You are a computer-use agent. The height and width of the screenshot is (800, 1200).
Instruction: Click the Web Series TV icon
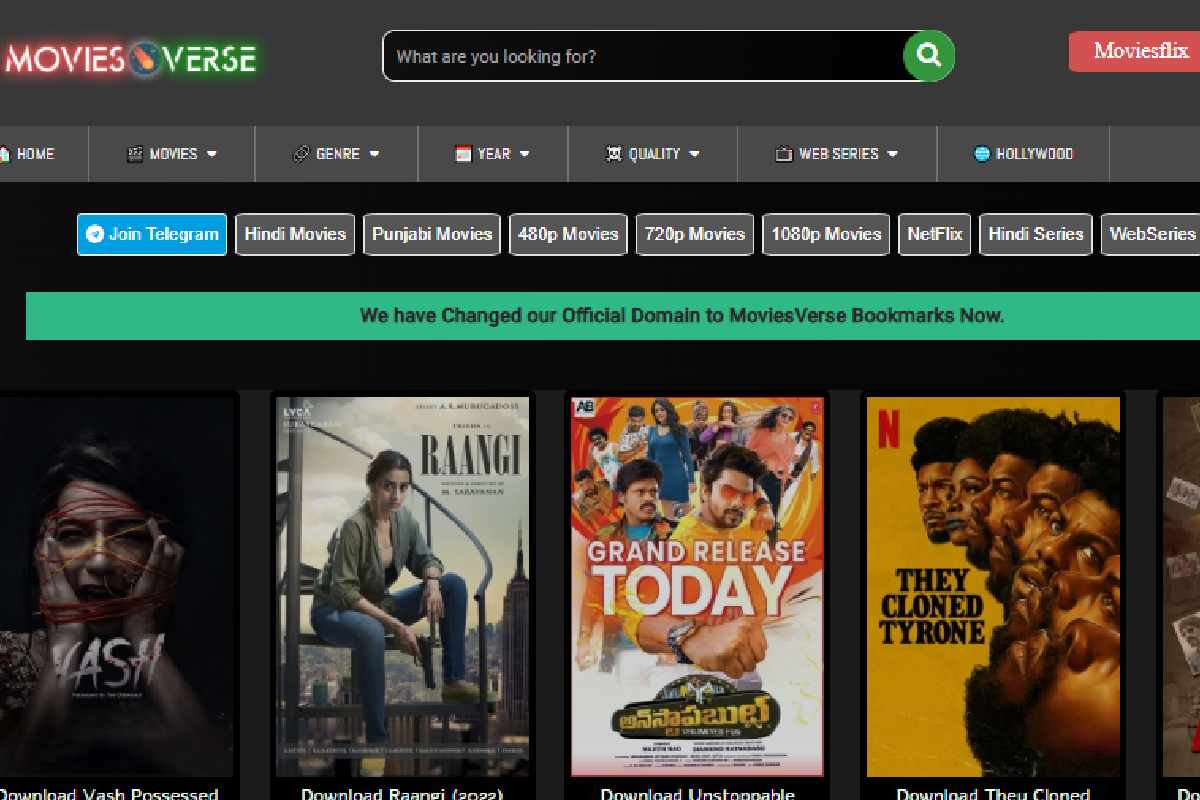(x=784, y=154)
